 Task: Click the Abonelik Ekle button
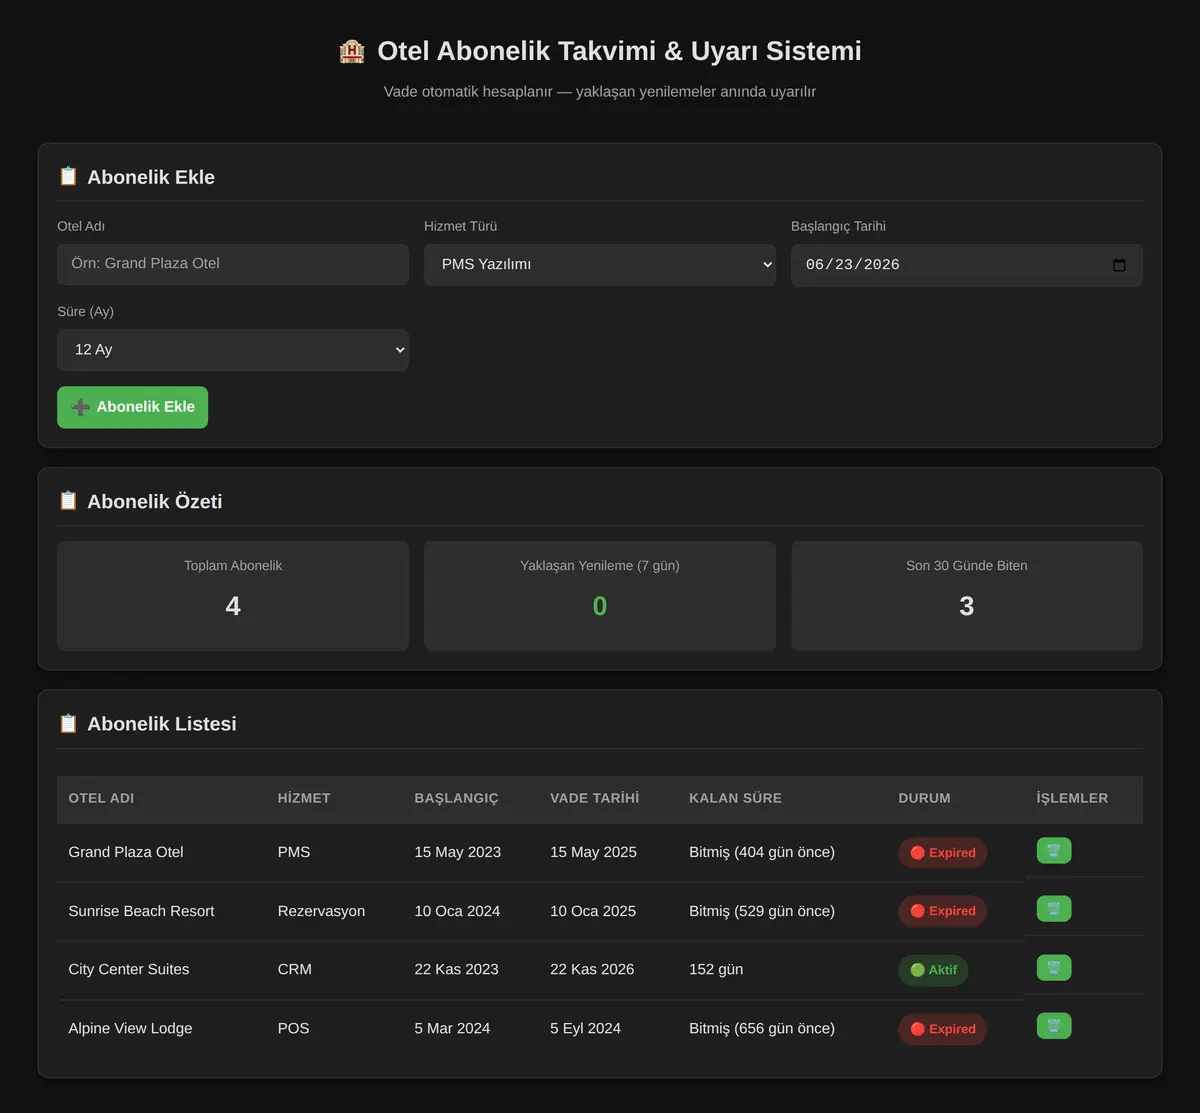(x=132, y=407)
